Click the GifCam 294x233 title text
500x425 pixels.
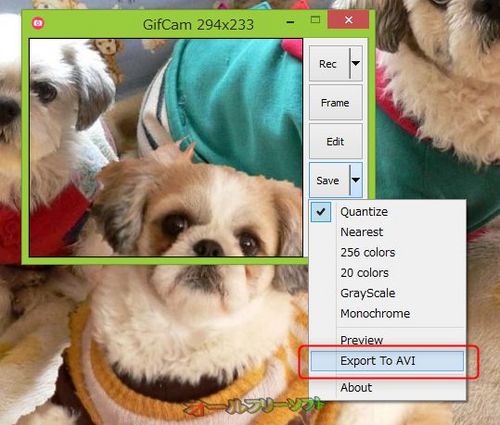pyautogui.click(x=198, y=25)
